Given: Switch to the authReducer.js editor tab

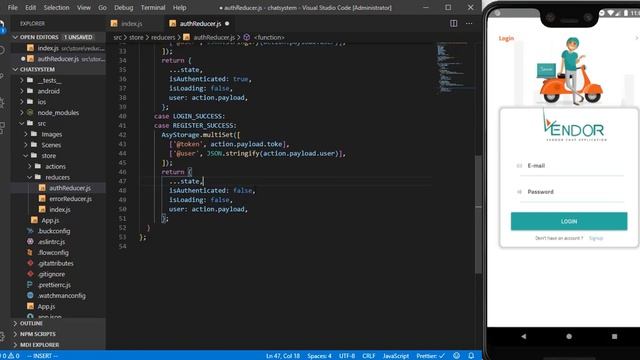Looking at the screenshot, I should pos(199,24).
